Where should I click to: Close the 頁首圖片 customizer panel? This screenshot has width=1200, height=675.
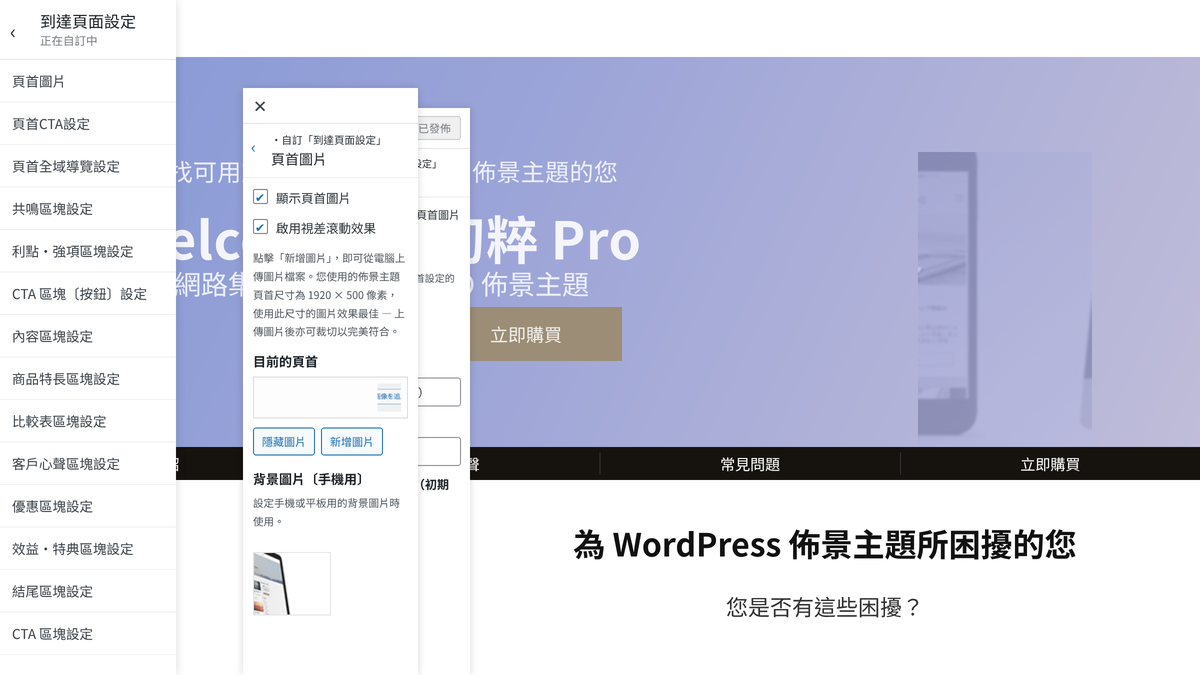coord(260,106)
